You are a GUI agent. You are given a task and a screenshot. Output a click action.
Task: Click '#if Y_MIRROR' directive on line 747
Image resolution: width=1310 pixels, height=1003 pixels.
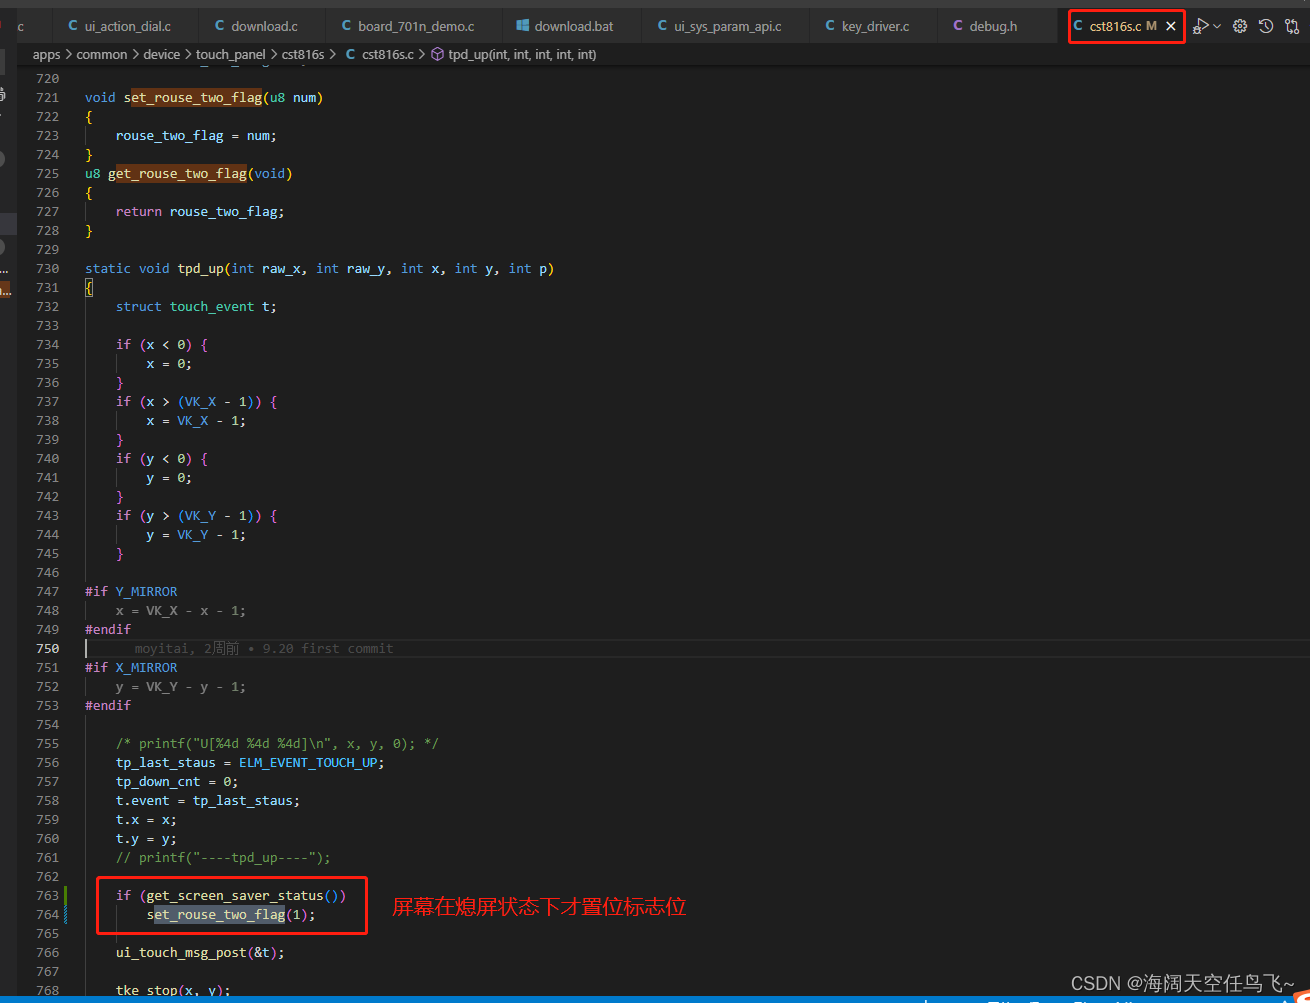point(131,591)
